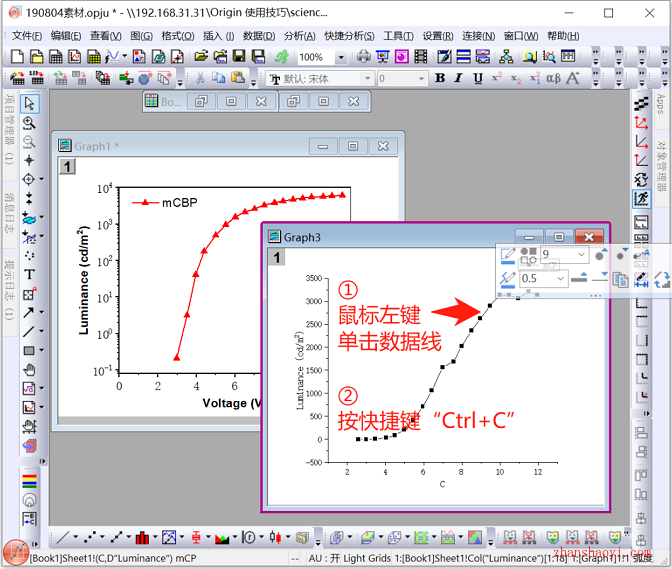Viewport: 672px width, 569px height.
Task: Restore the minimized Book window
Action: click(201, 102)
